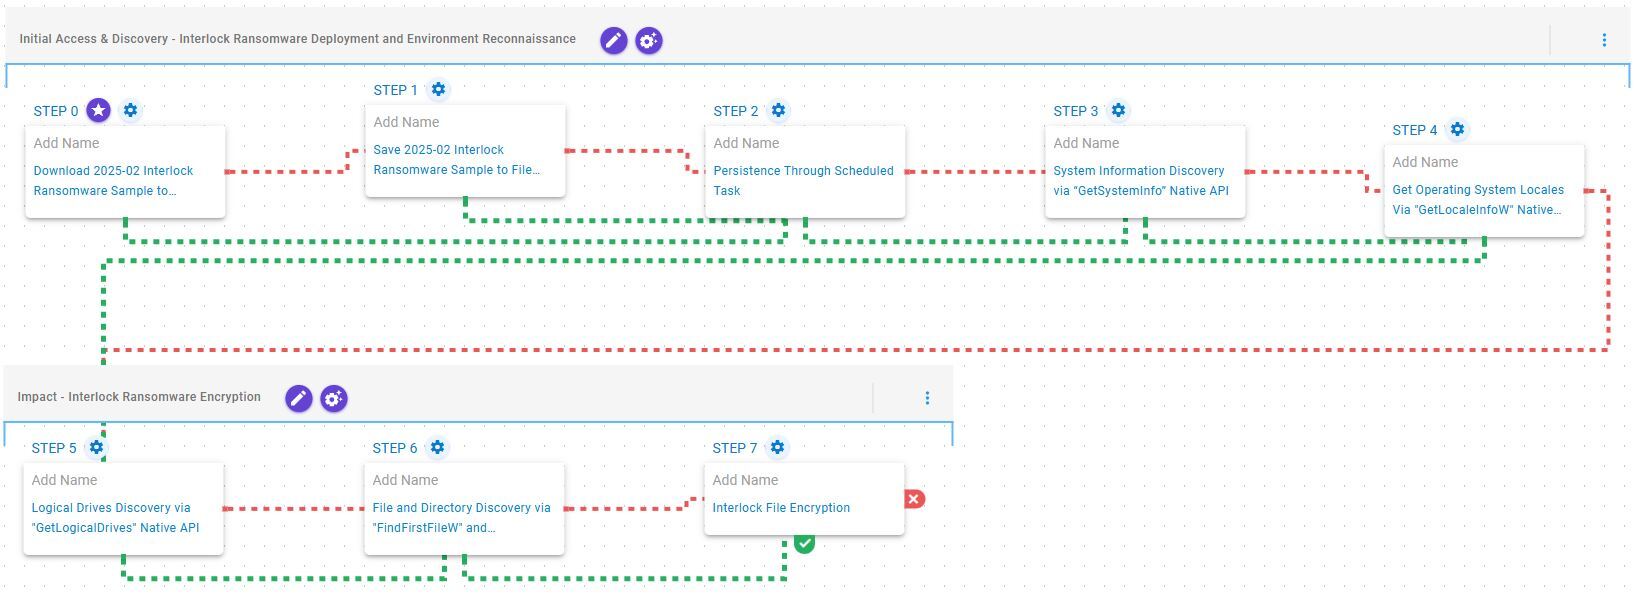Open the three-dot menu for Impact stage
The width and height of the screenshot is (1641, 596).
[x=927, y=398]
